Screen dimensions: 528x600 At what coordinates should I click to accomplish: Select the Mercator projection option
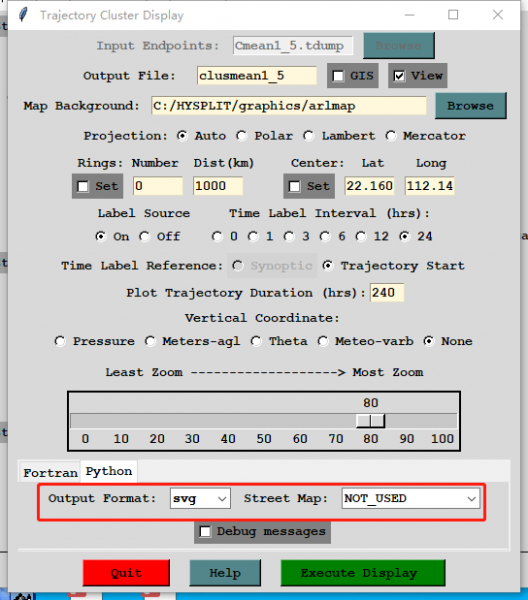click(391, 136)
